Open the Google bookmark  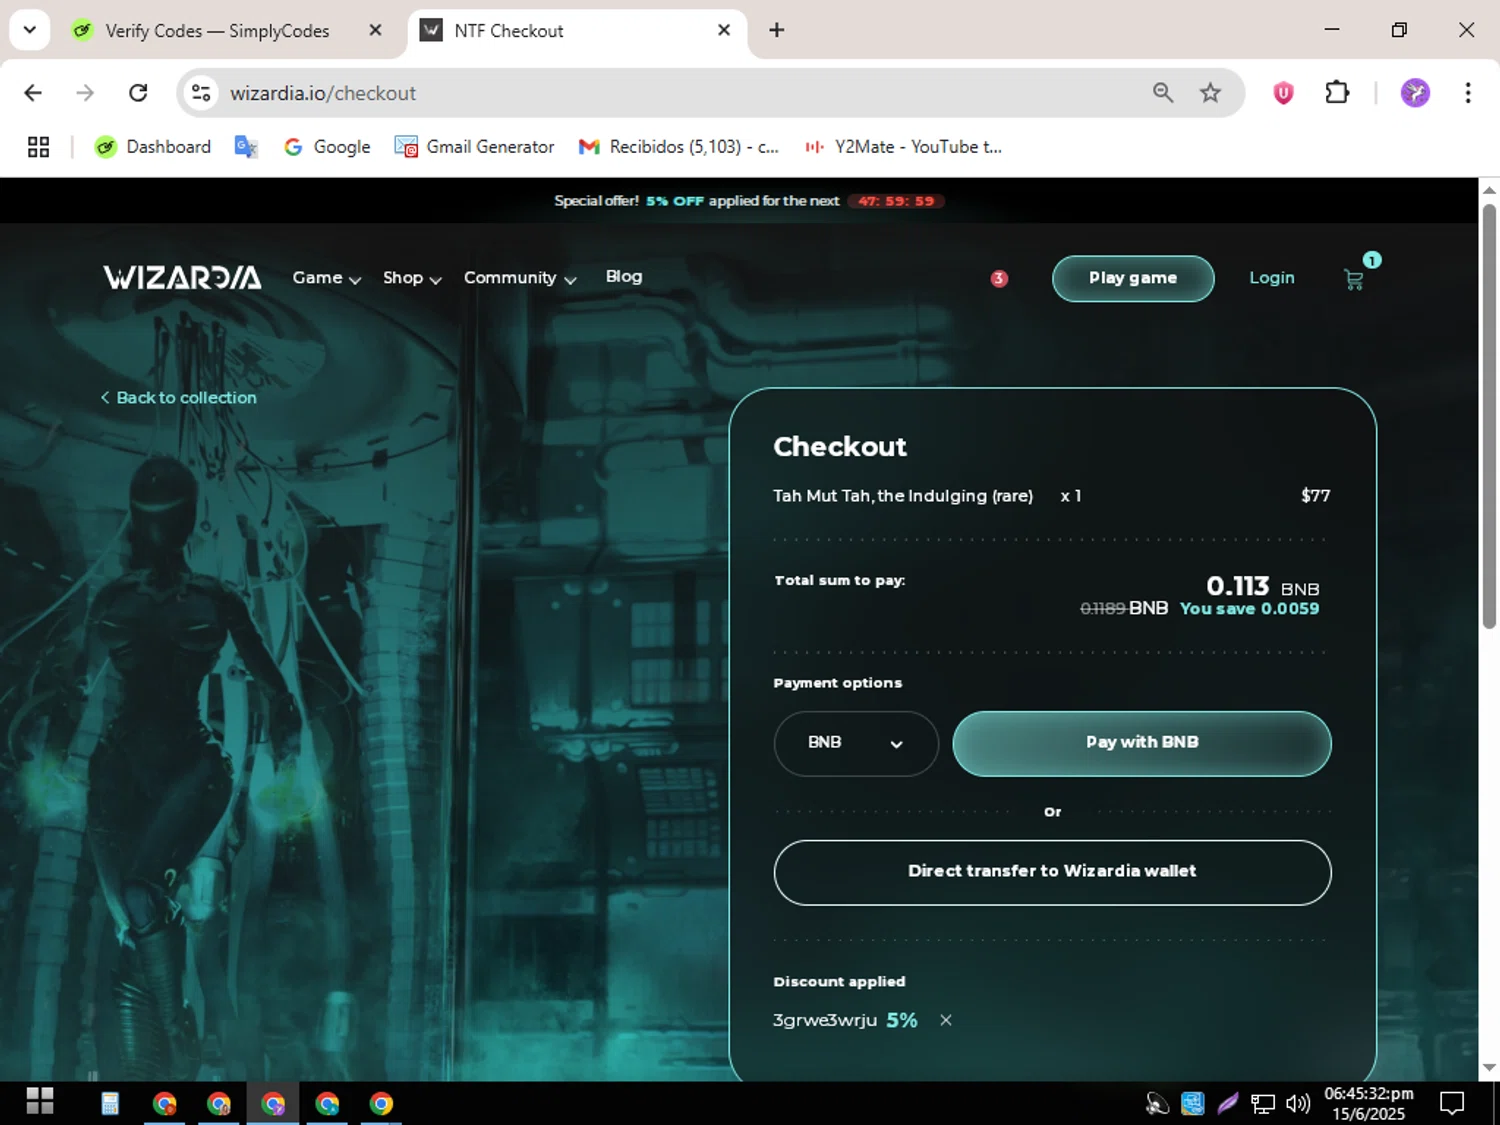tap(327, 147)
